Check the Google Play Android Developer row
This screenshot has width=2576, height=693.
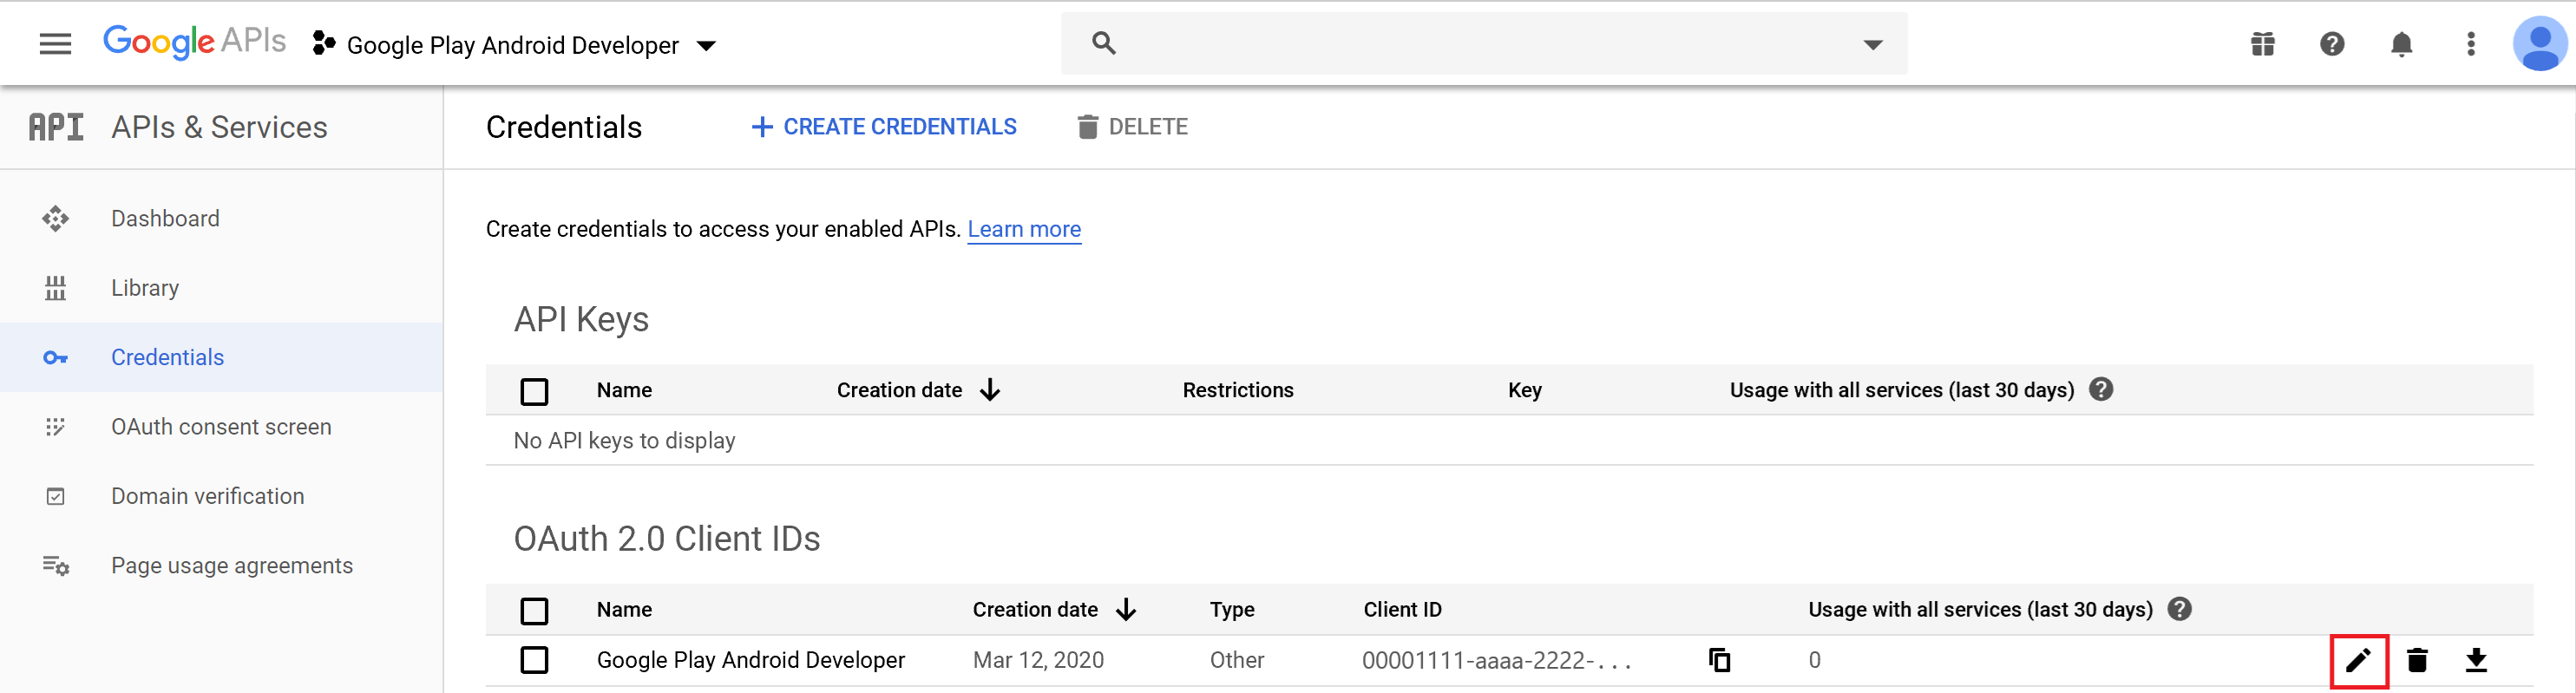click(534, 660)
